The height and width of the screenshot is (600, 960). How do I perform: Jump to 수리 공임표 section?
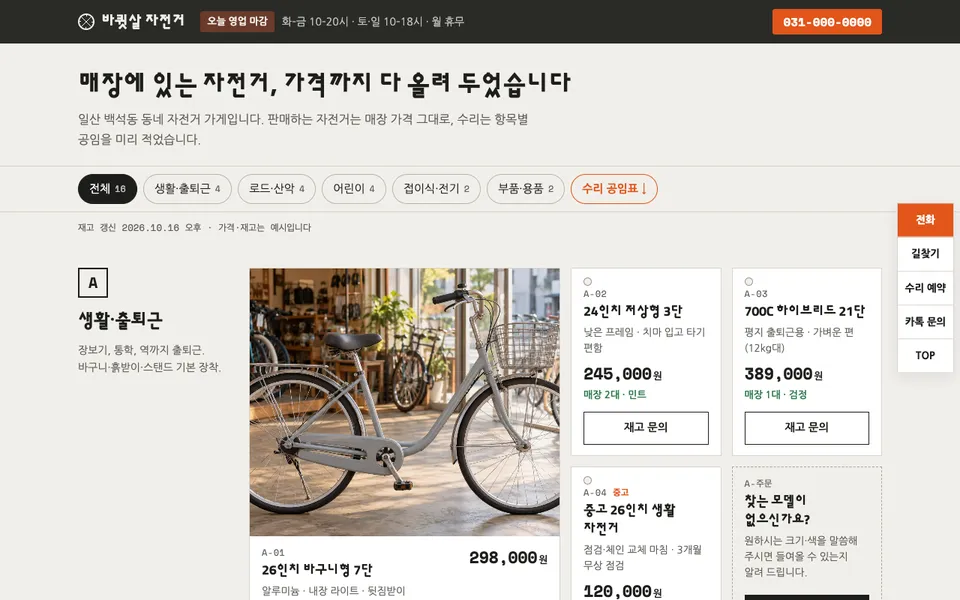tap(614, 189)
